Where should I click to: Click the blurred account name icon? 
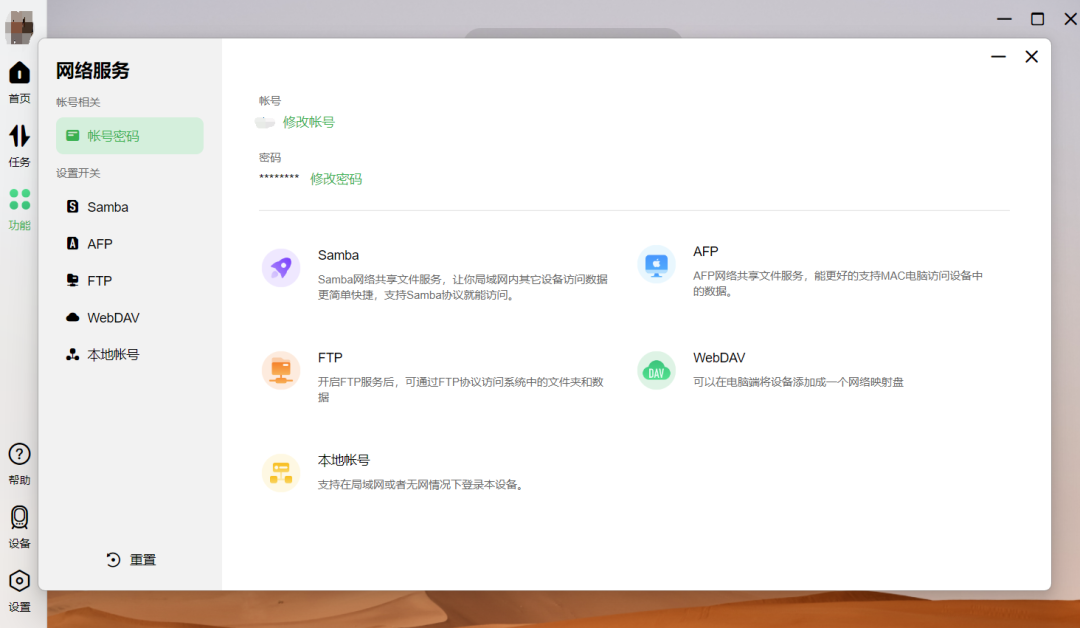point(264,123)
